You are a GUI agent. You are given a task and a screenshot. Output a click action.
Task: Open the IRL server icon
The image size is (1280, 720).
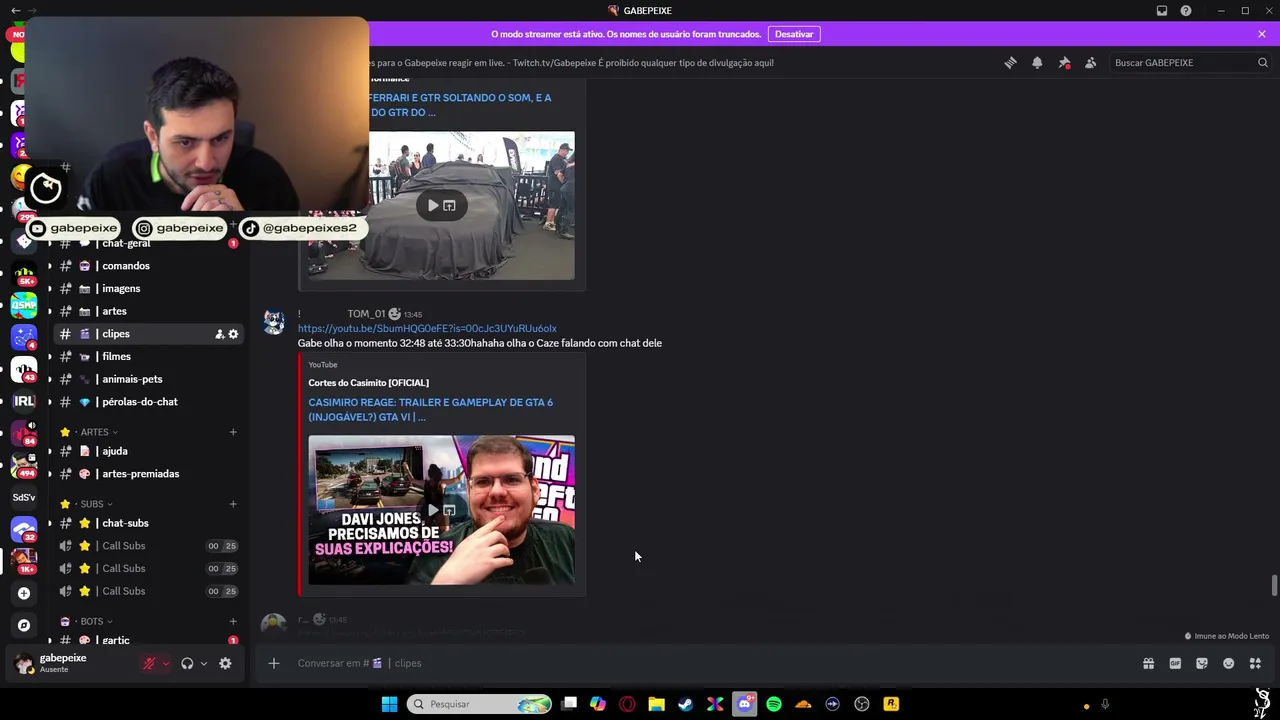coord(24,401)
